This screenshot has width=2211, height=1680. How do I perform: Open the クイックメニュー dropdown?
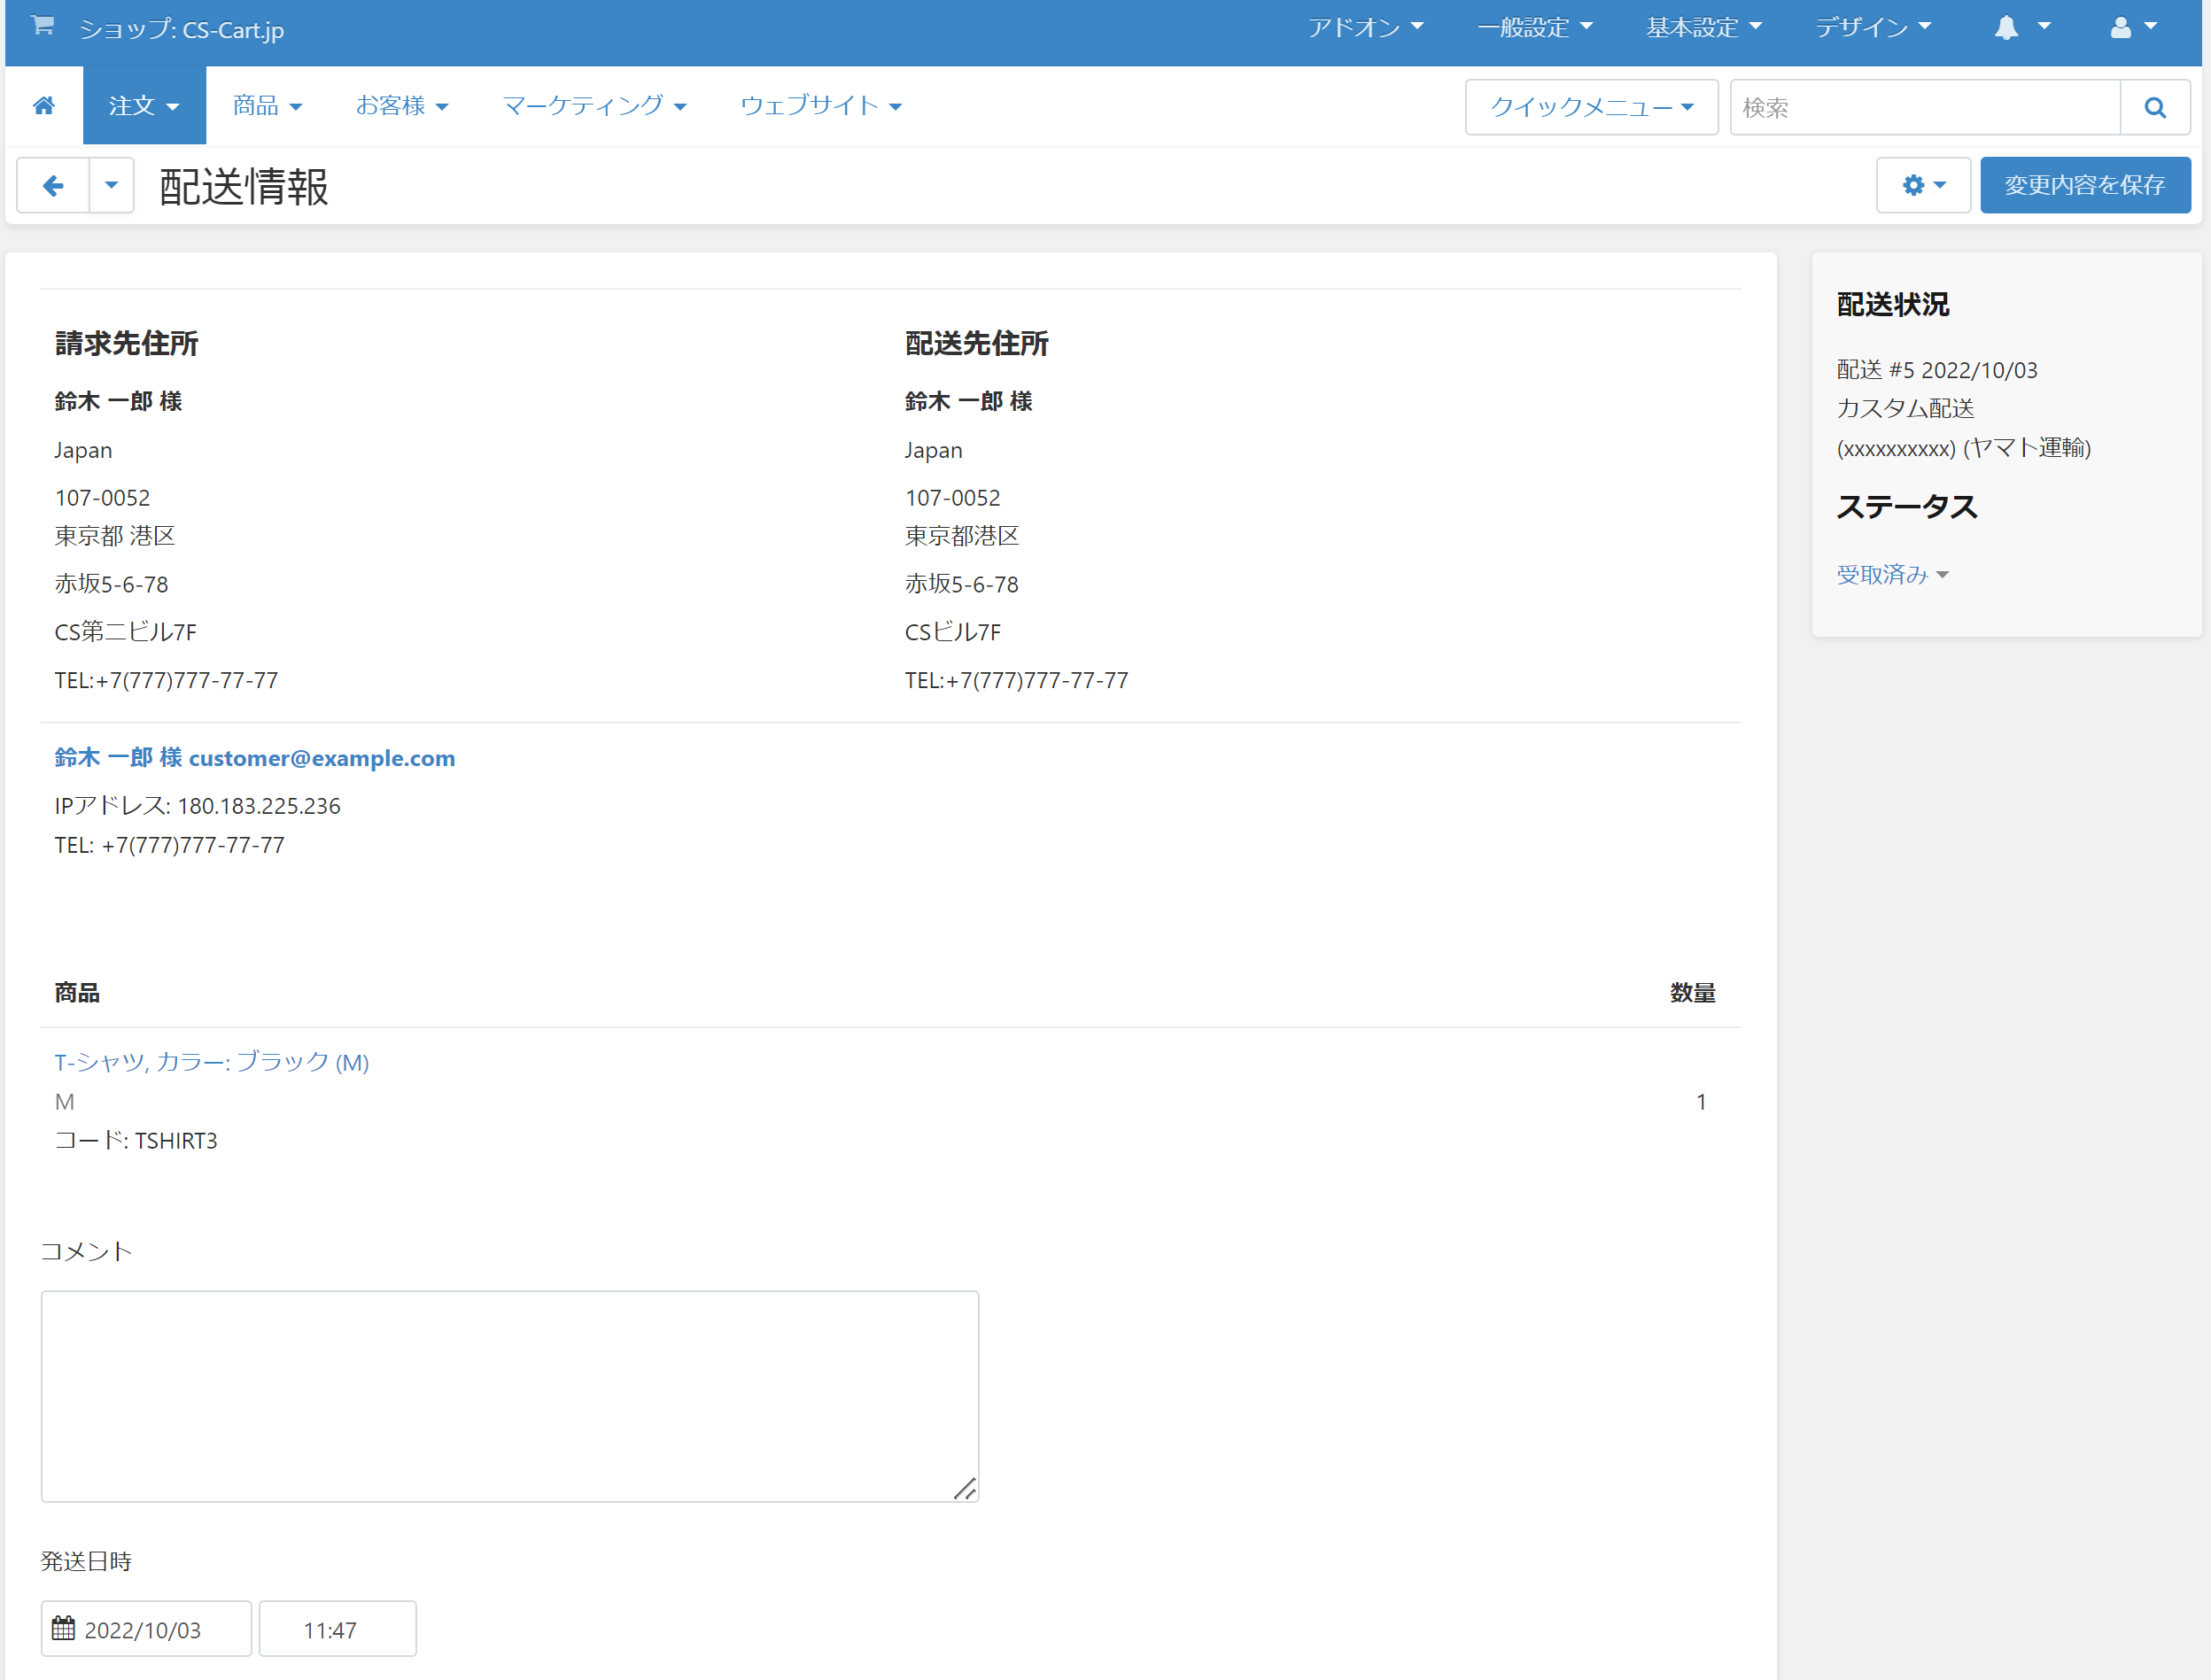click(x=1590, y=108)
